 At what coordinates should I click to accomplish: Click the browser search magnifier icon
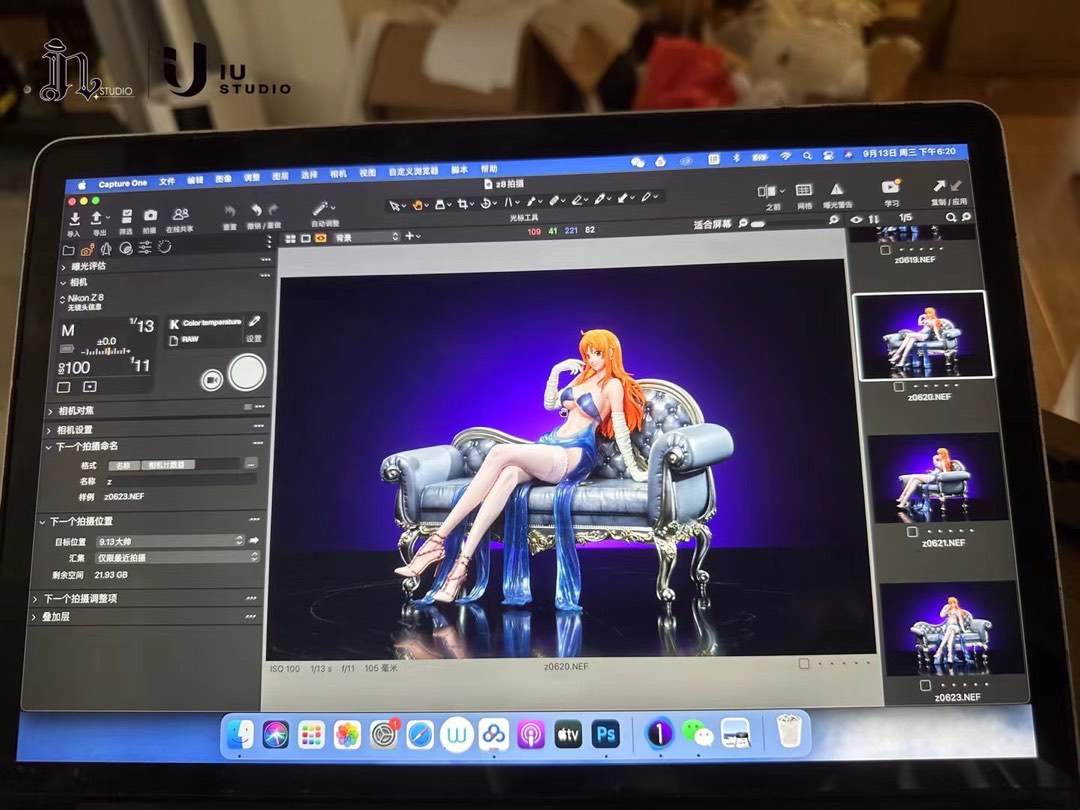(x=951, y=217)
